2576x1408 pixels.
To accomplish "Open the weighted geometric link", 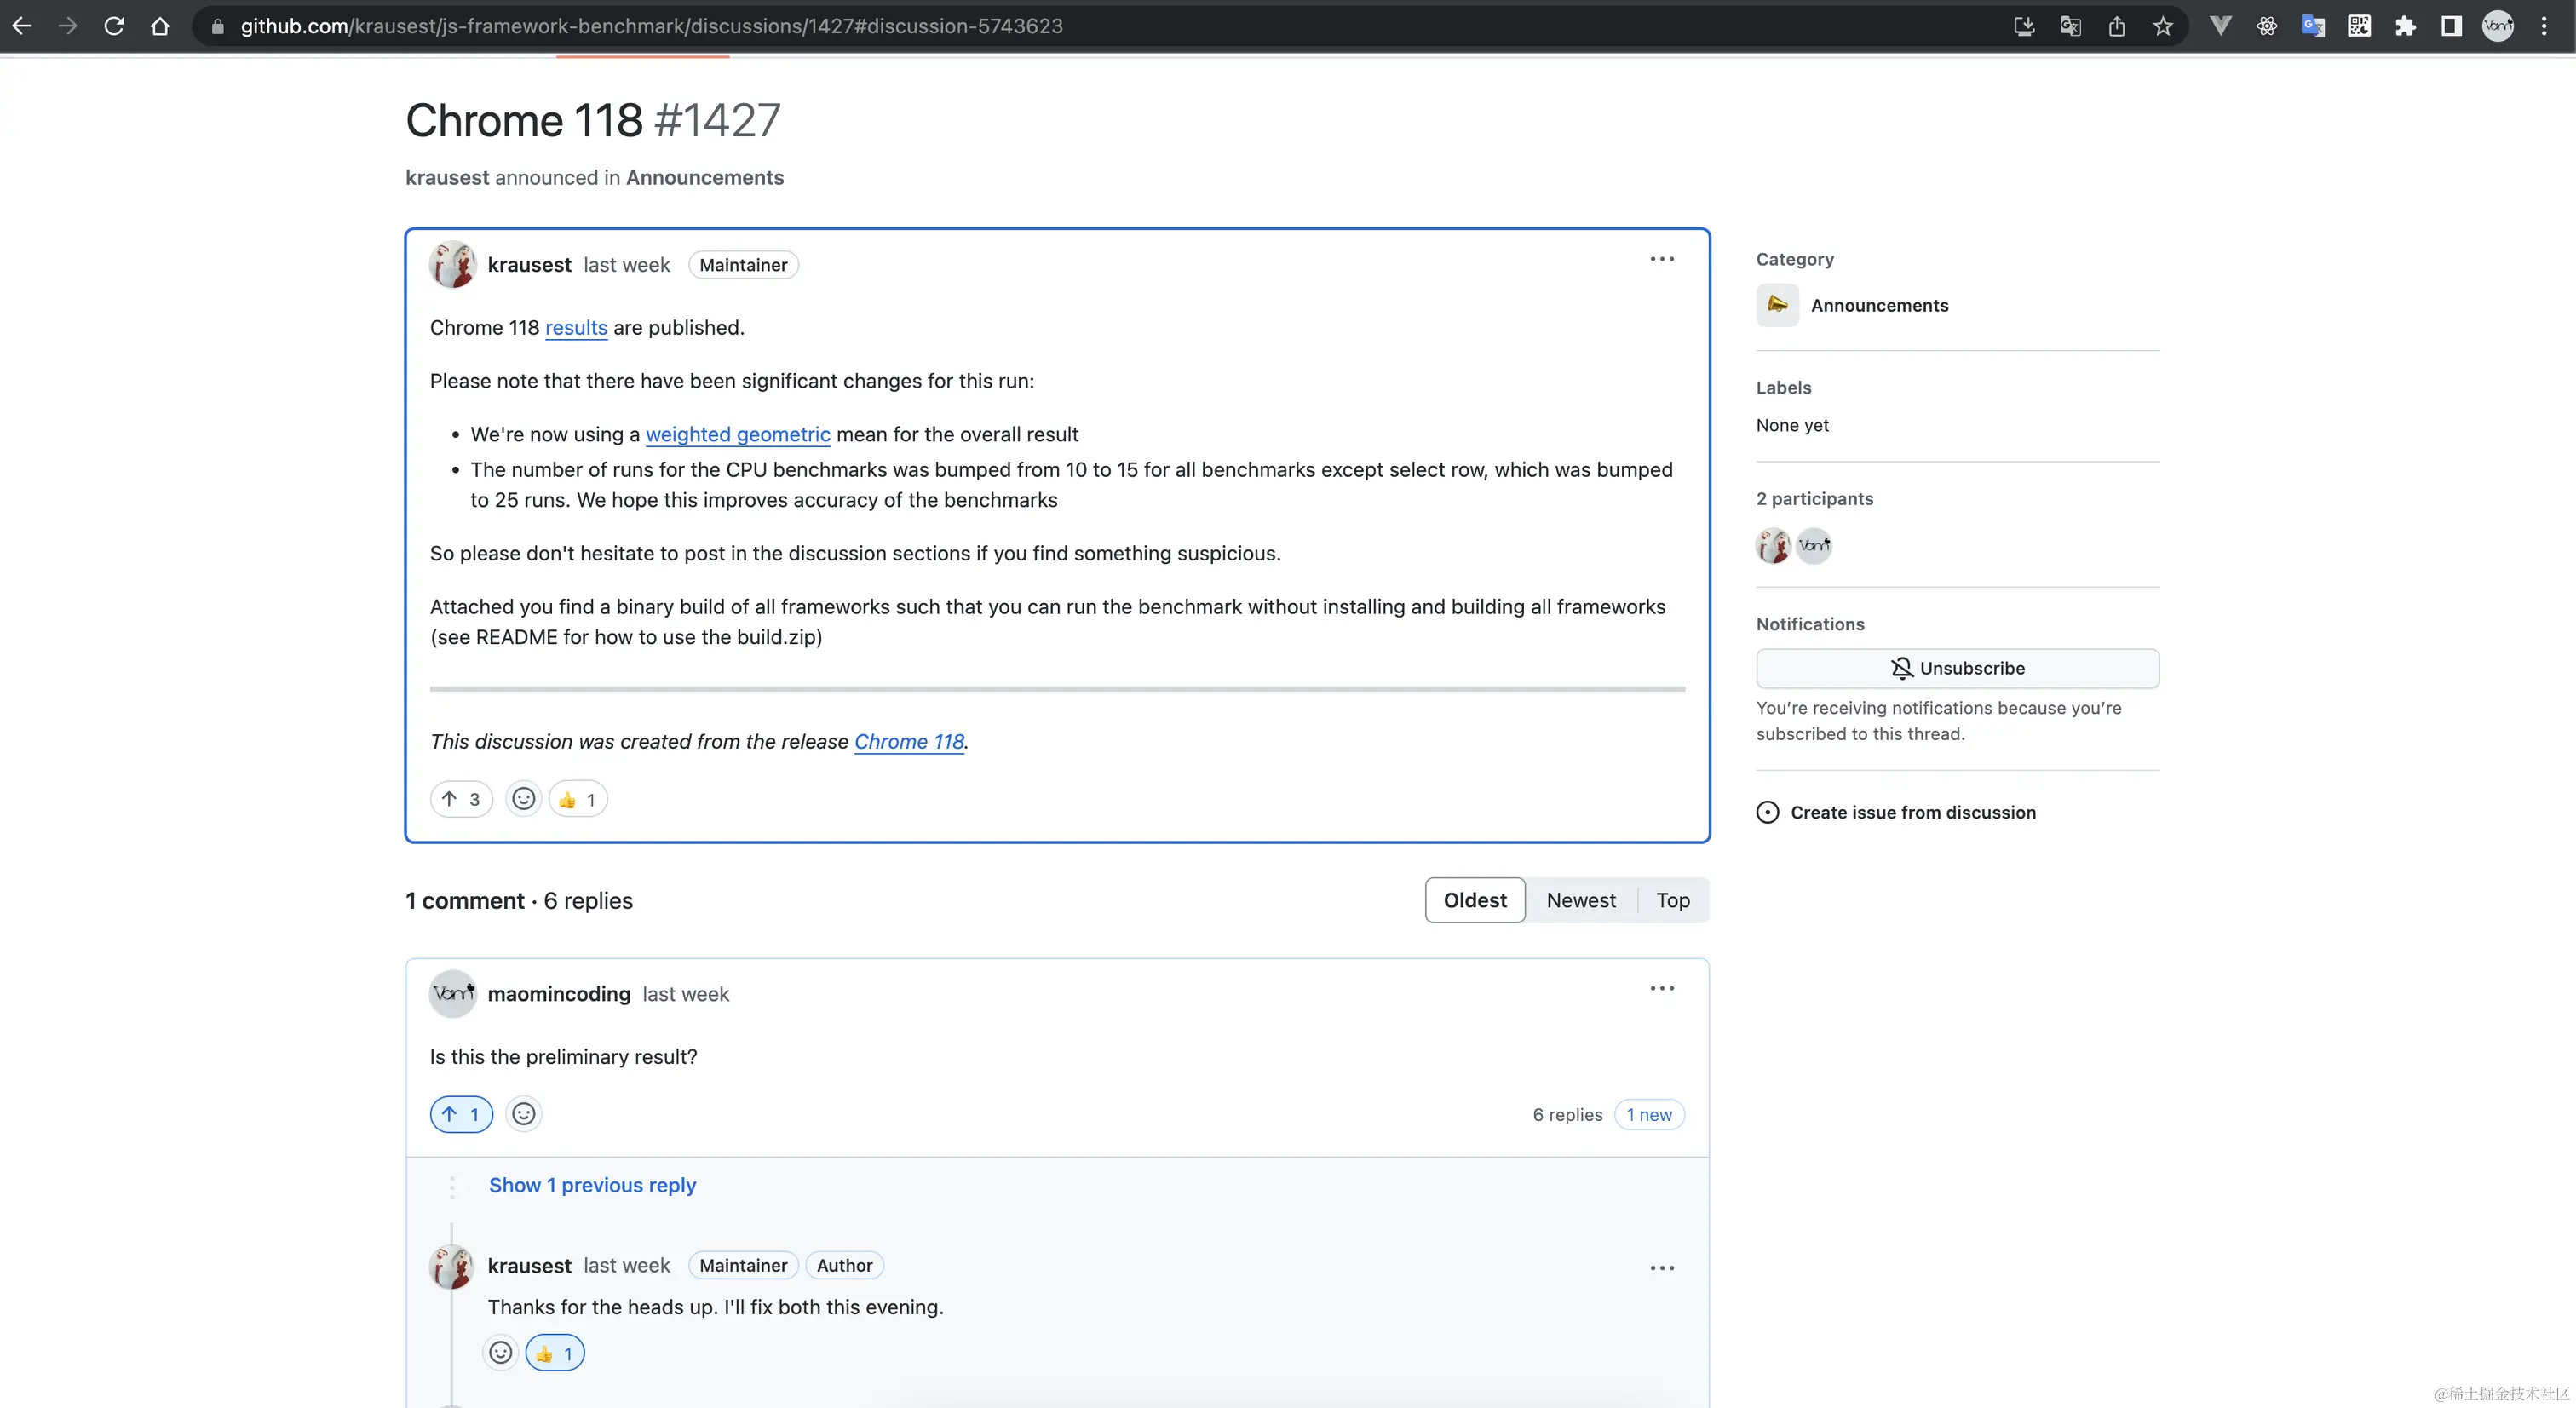I will pos(737,434).
